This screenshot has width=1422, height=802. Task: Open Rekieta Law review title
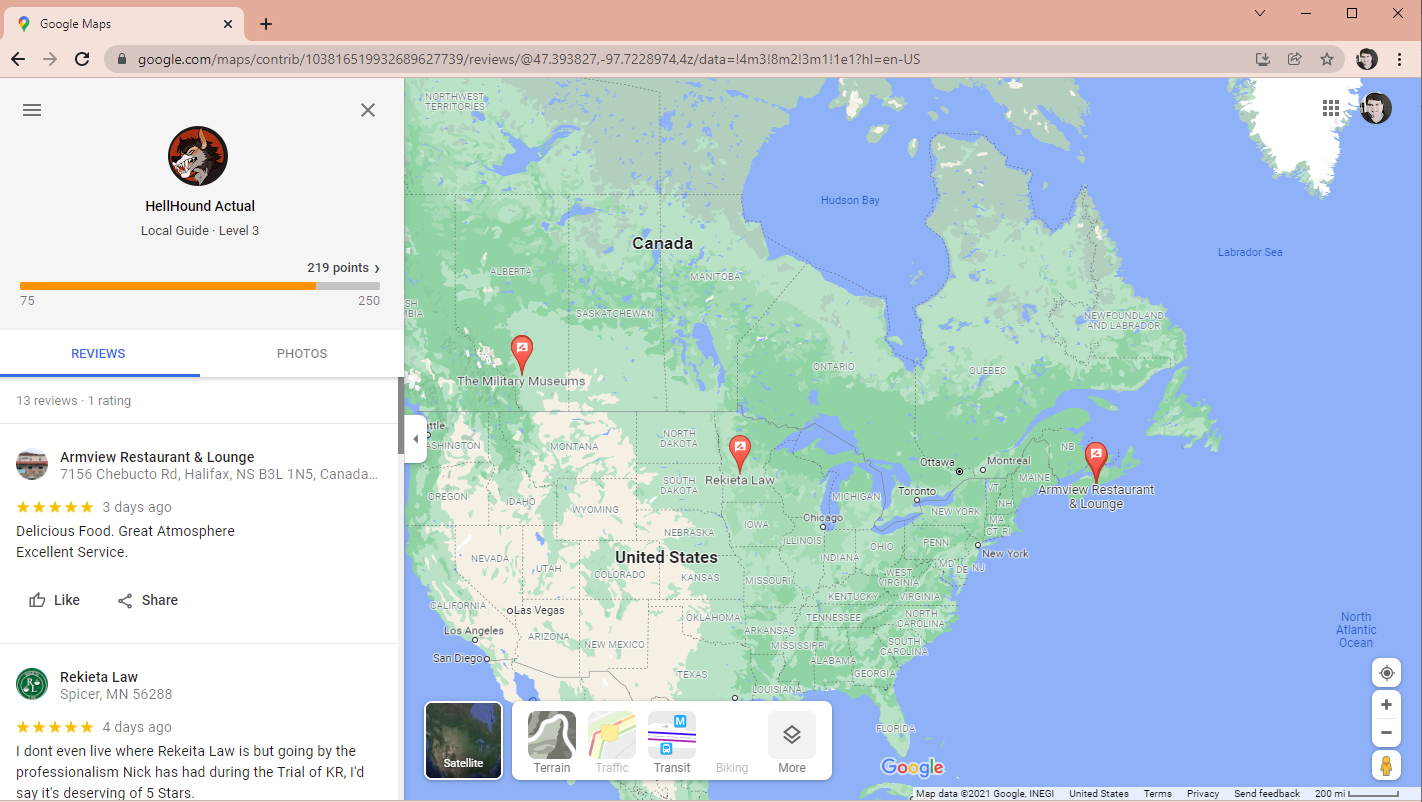coord(99,677)
